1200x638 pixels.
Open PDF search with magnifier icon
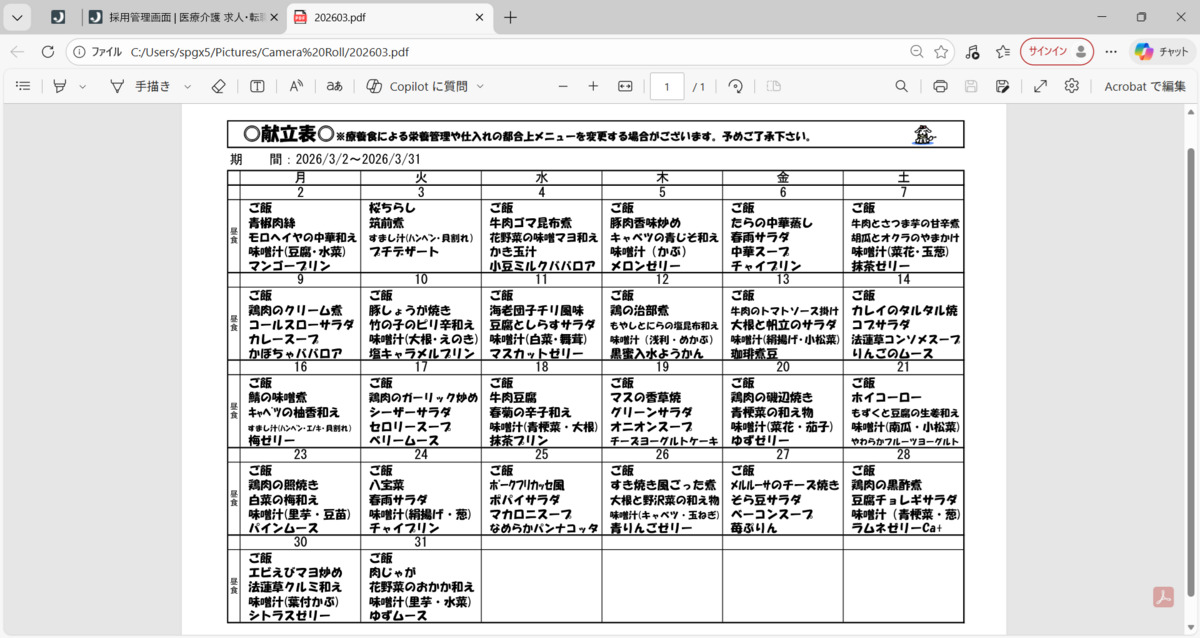[x=901, y=87]
